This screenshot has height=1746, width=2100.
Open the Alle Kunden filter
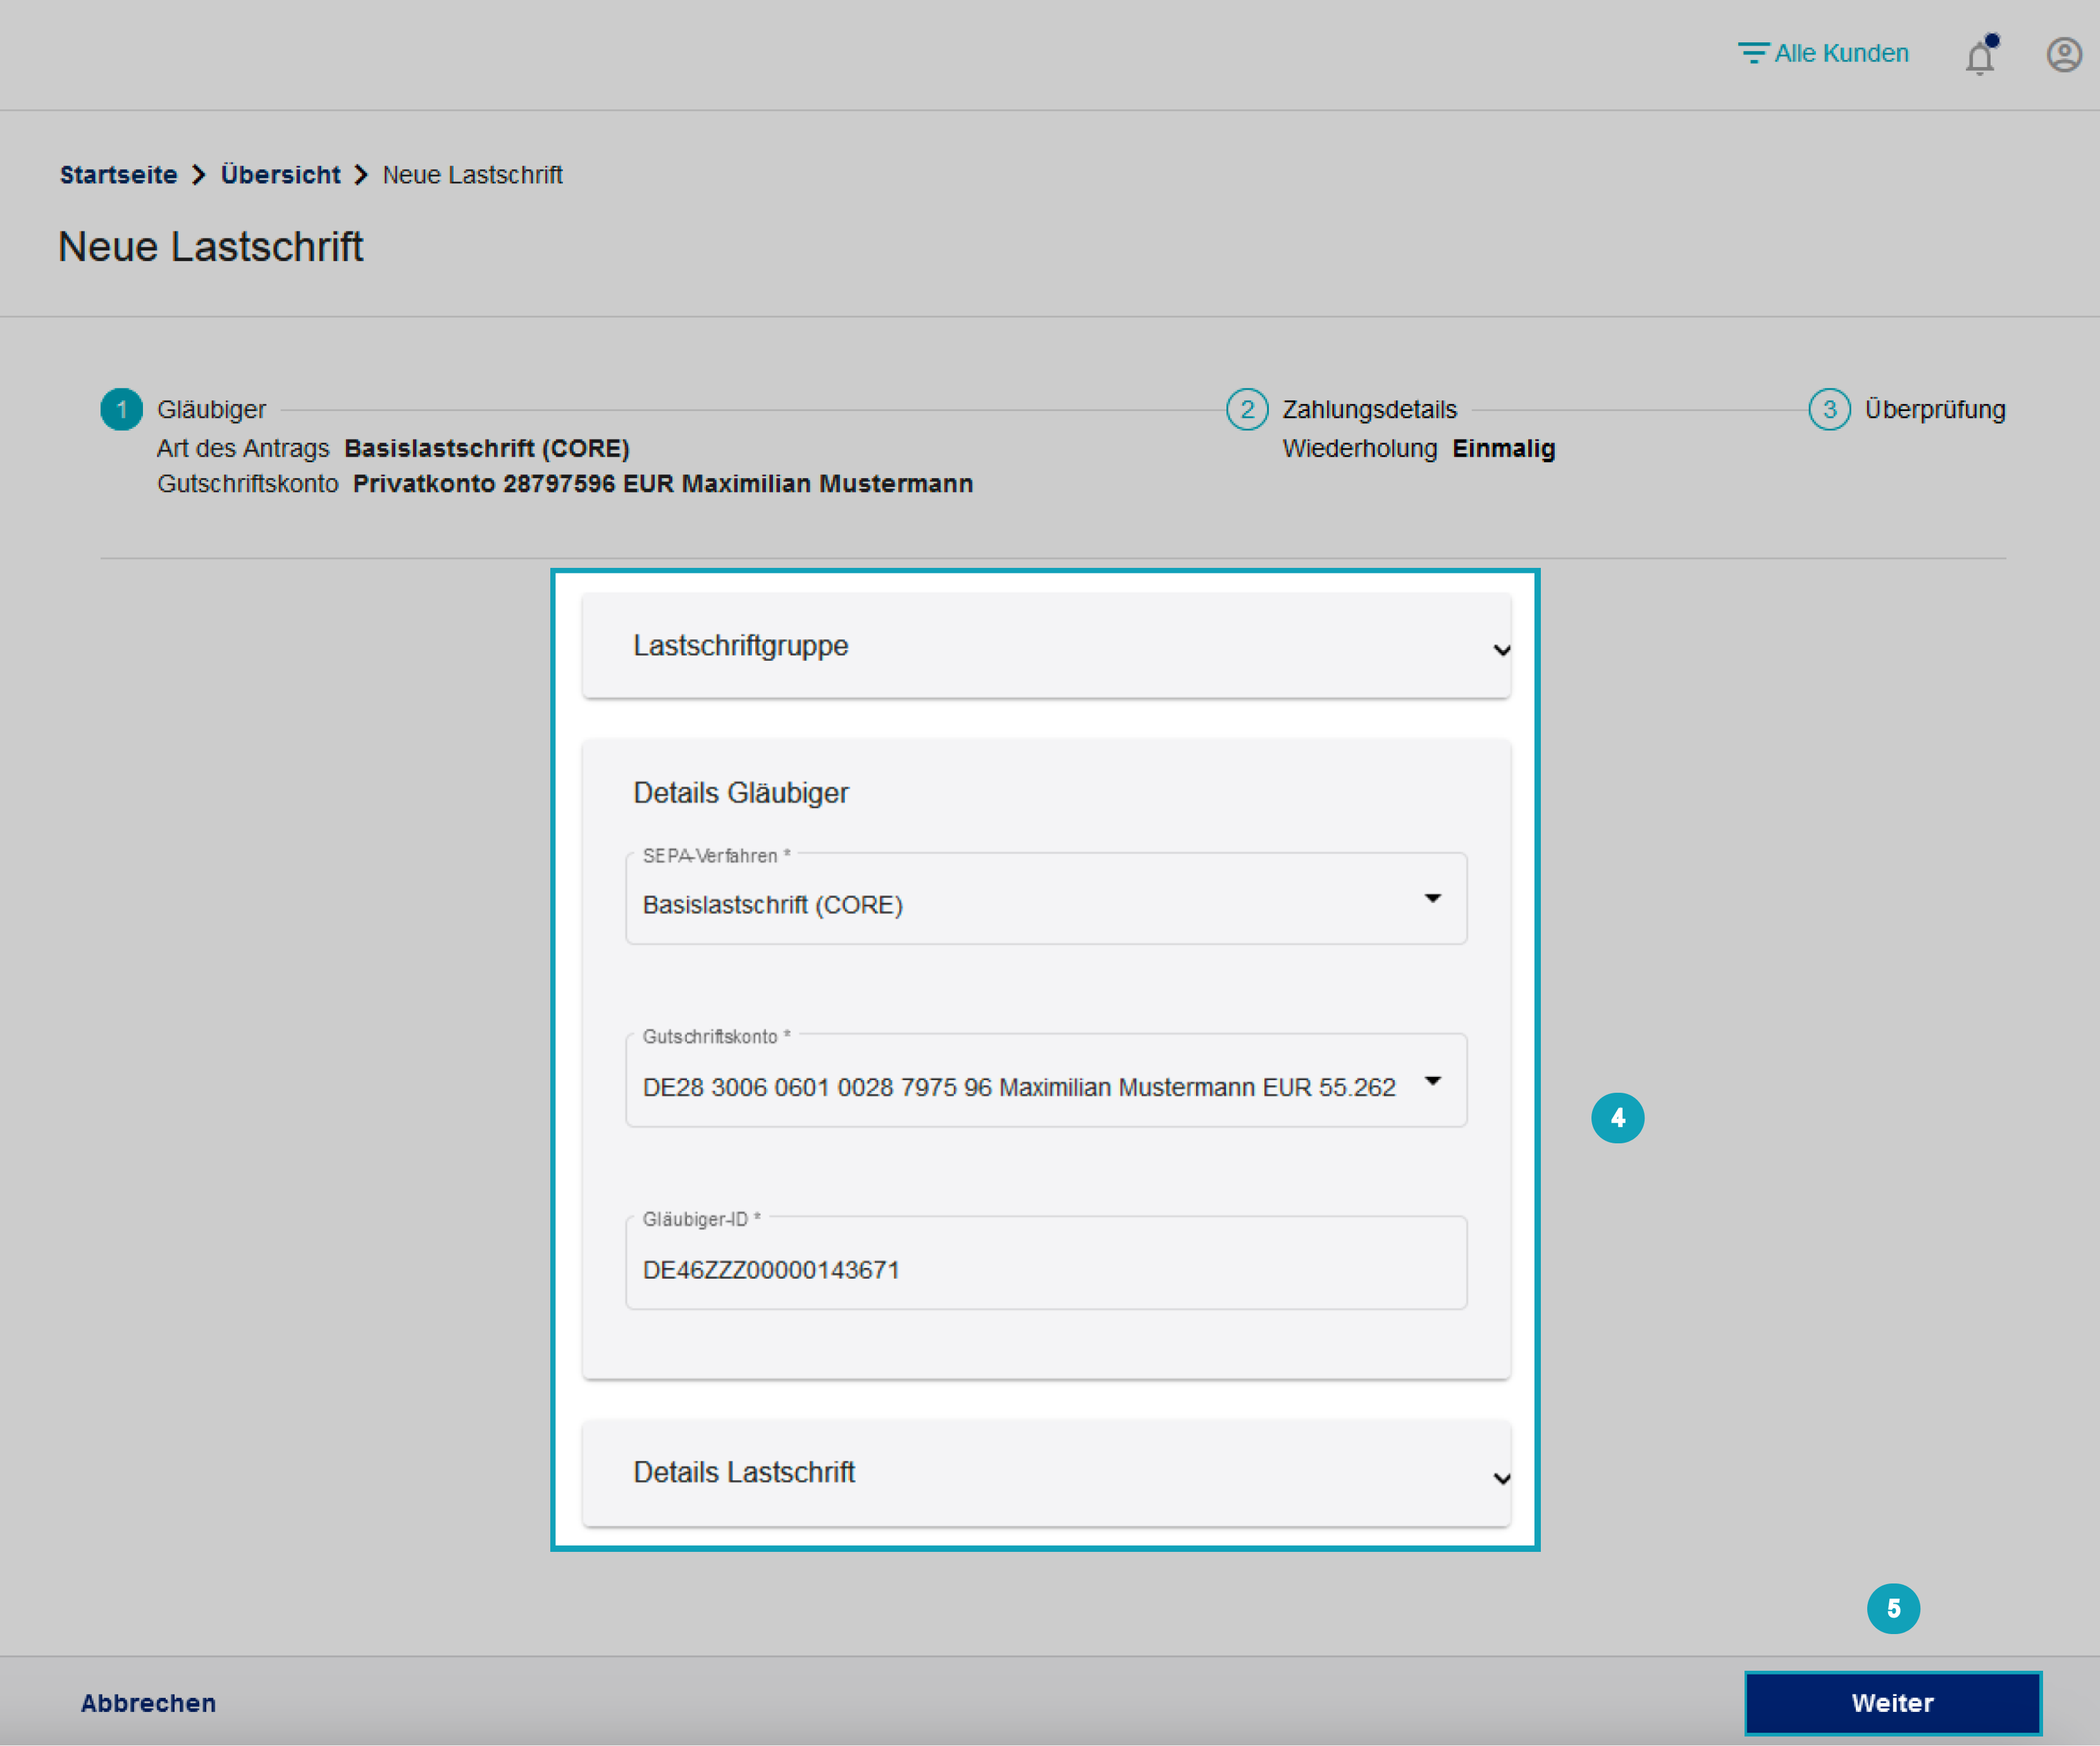point(1823,53)
